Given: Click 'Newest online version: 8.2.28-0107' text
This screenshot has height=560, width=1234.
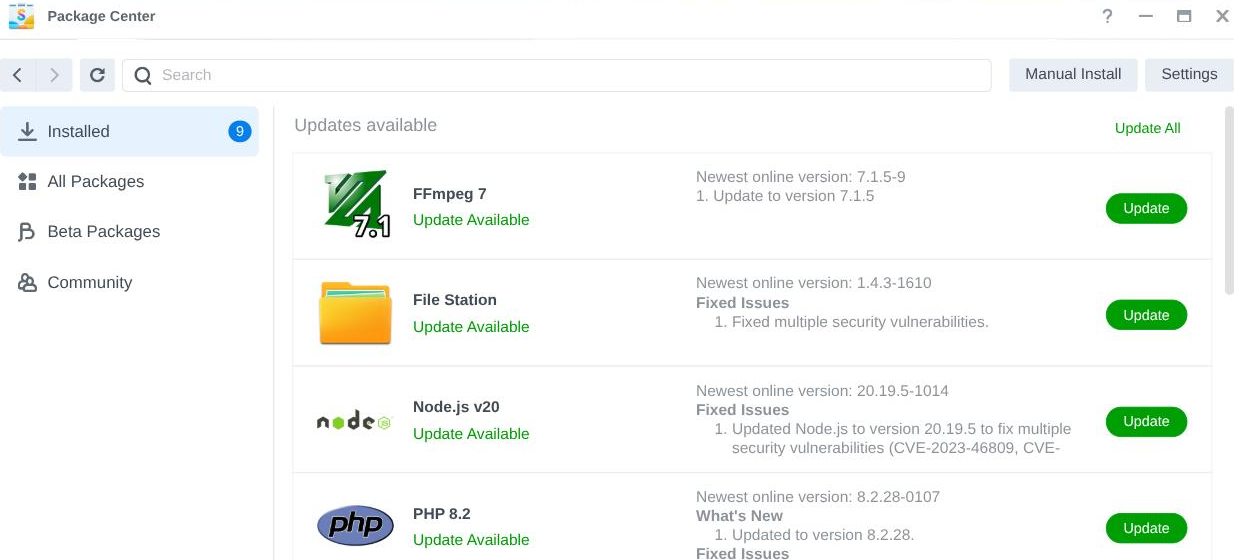Looking at the screenshot, I should [818, 497].
